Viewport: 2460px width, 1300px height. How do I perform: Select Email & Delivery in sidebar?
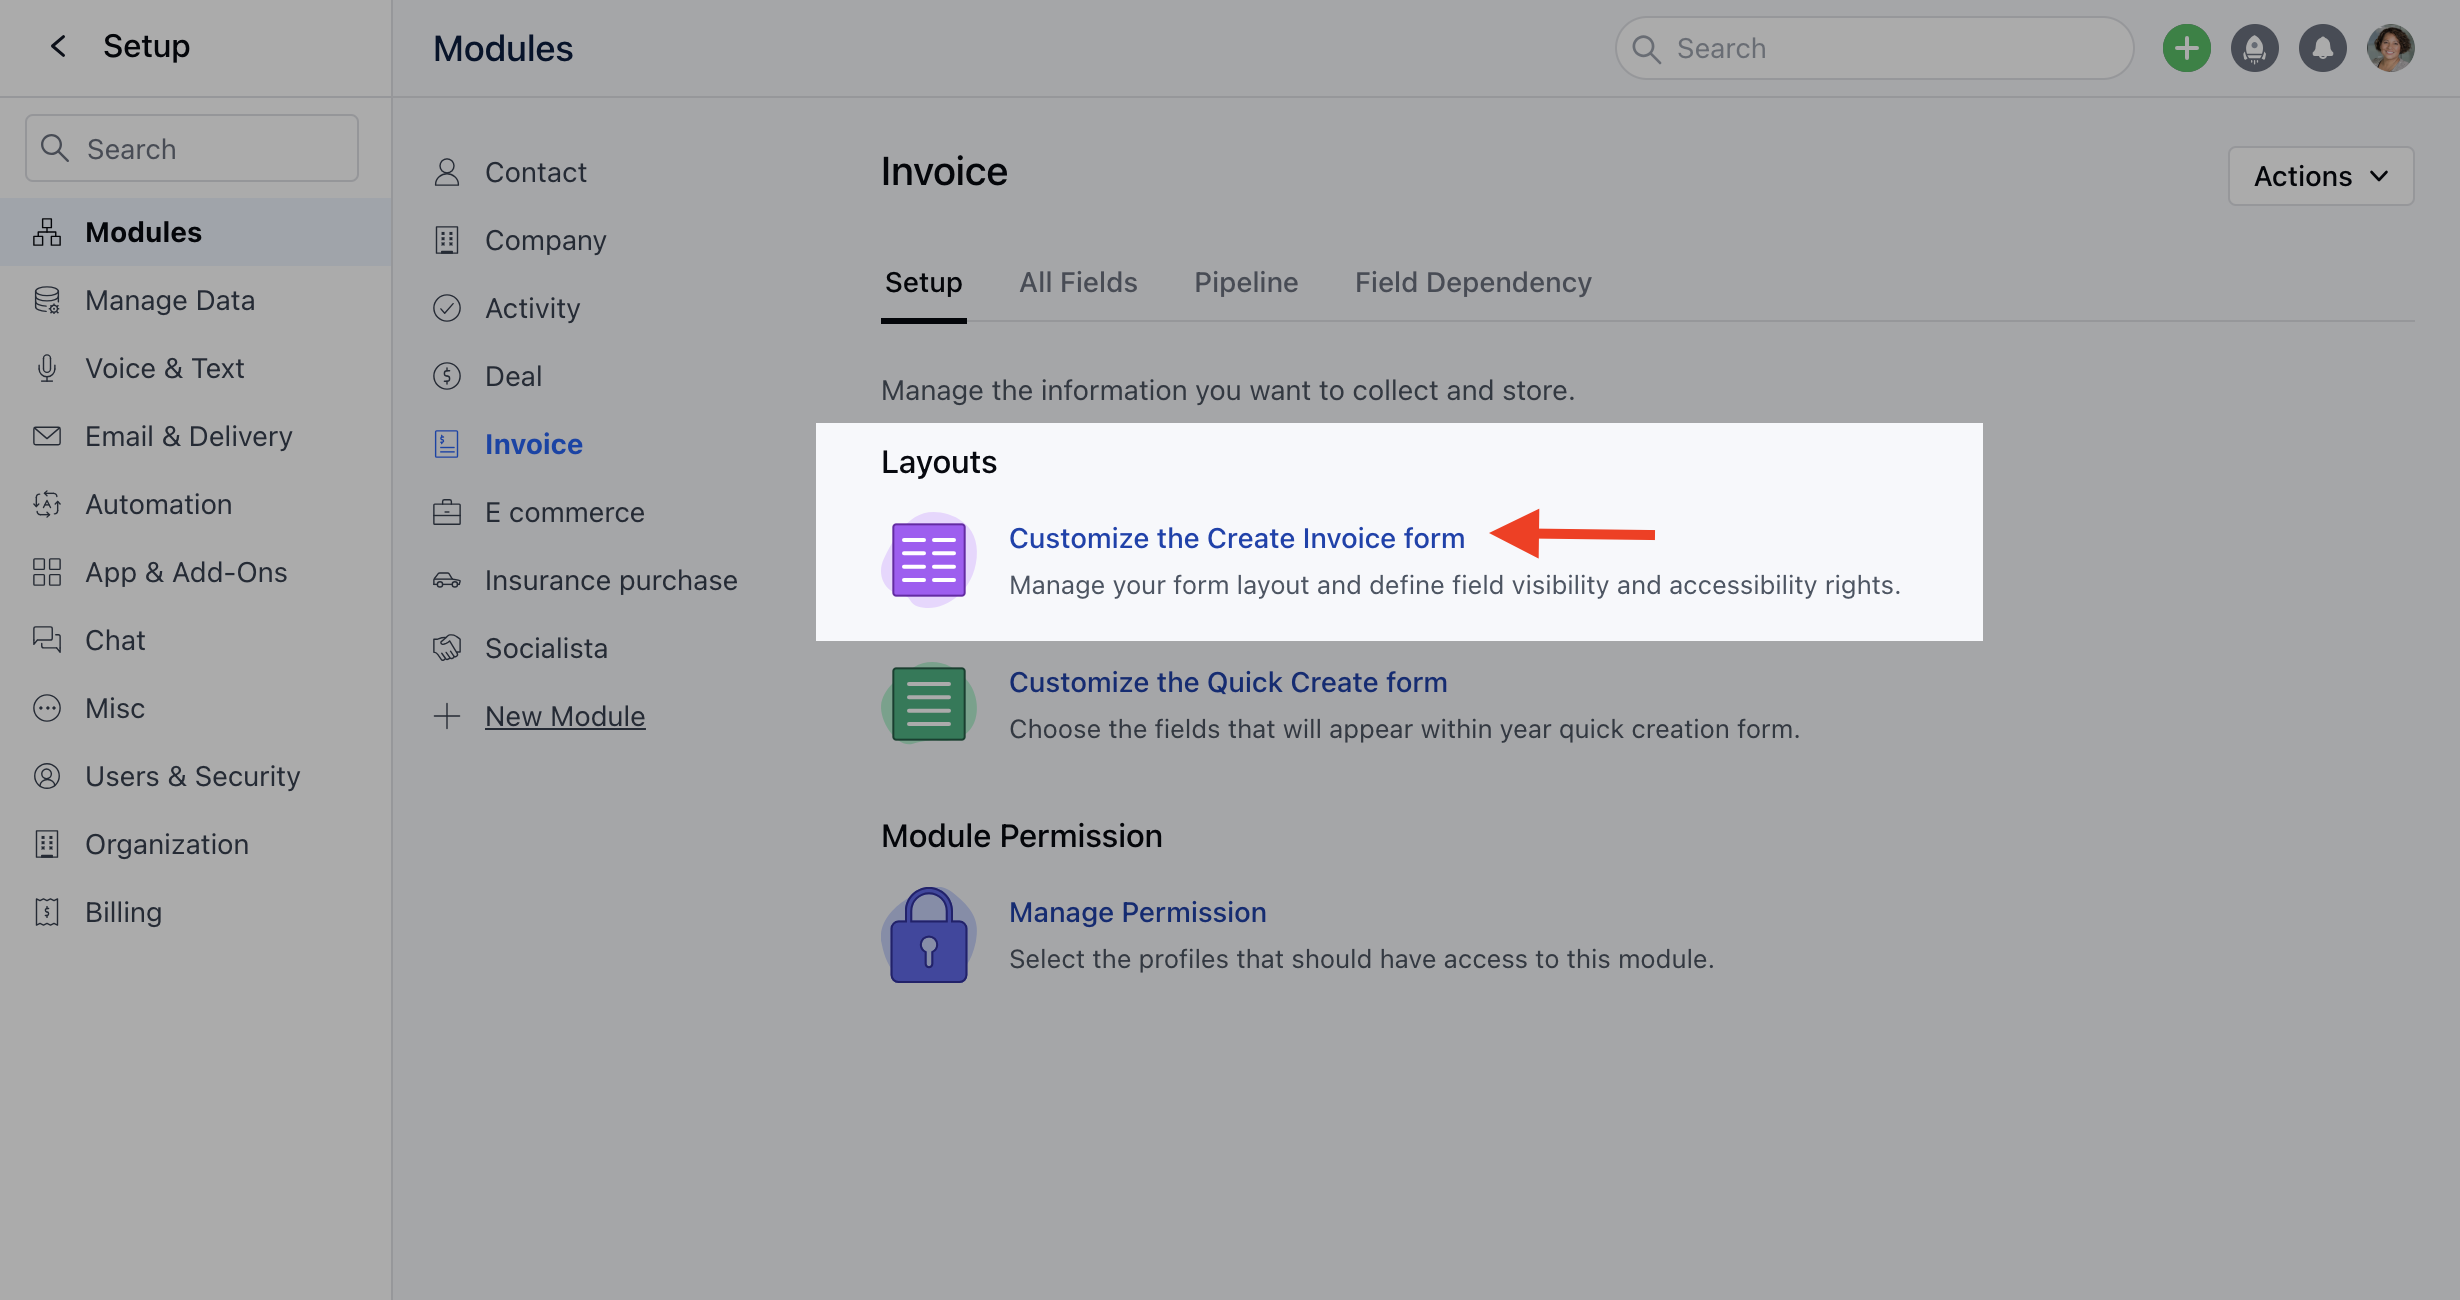point(196,436)
